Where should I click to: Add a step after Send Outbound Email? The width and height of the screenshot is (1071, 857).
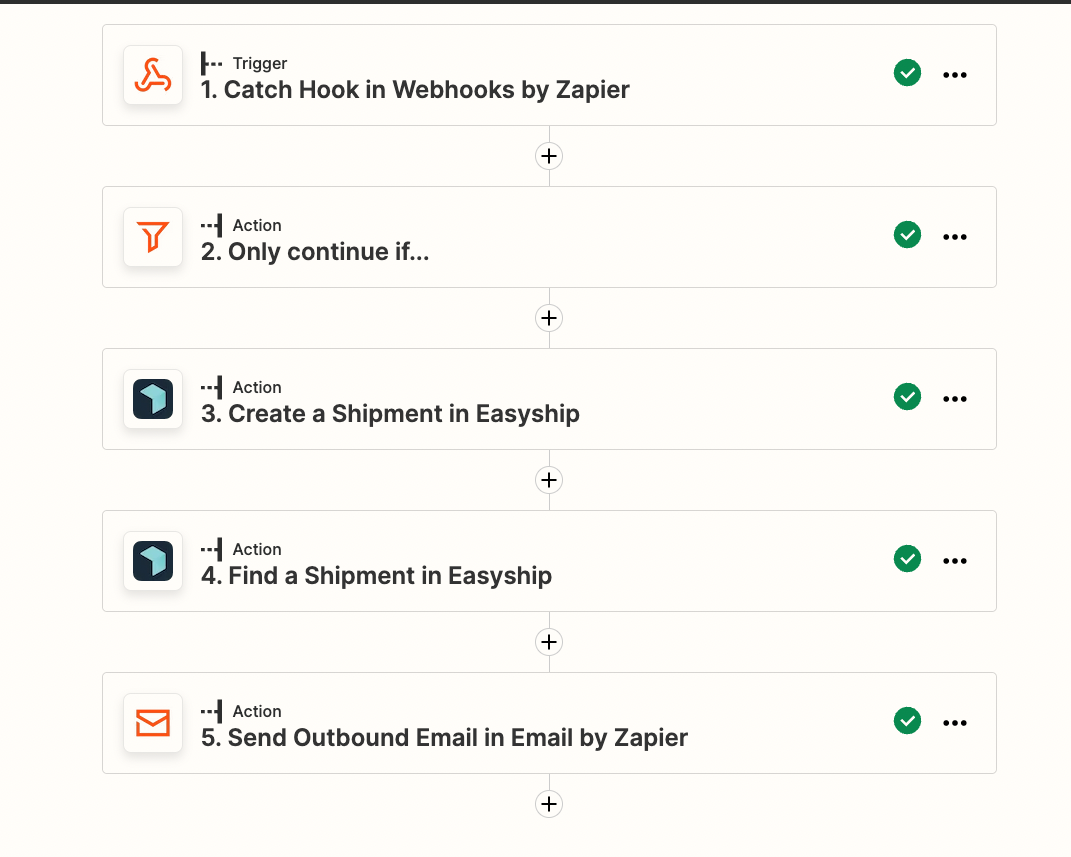click(x=549, y=804)
